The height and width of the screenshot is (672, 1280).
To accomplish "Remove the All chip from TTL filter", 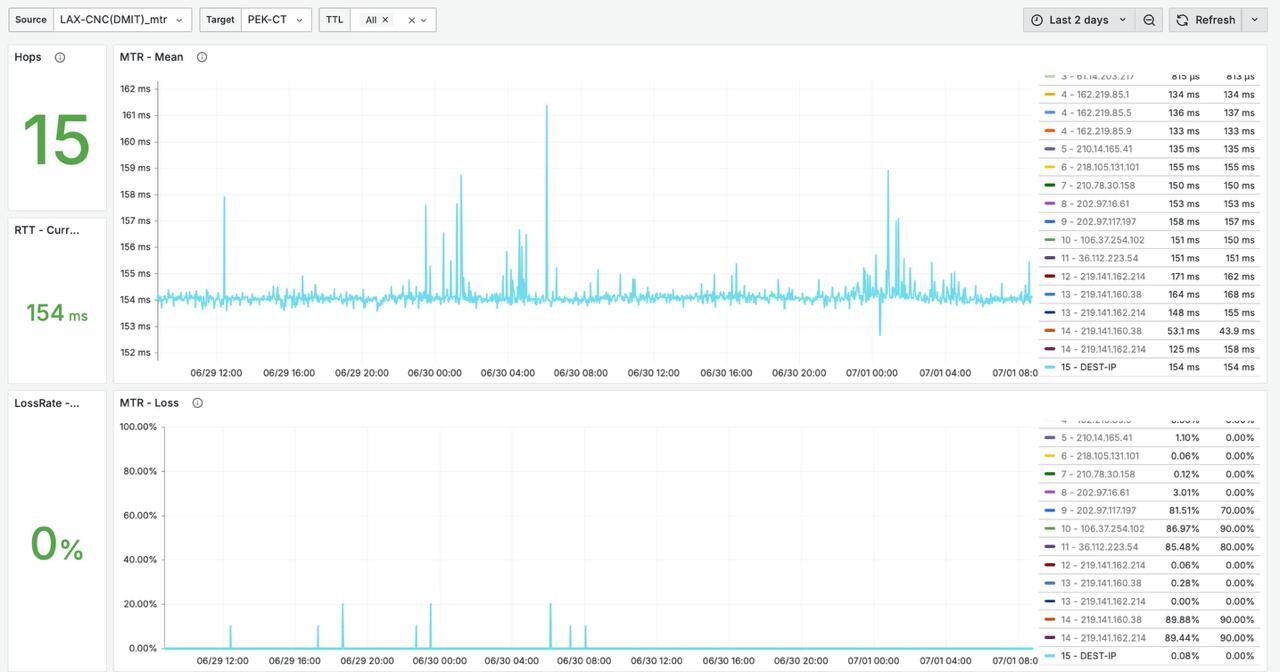I will (386, 20).
